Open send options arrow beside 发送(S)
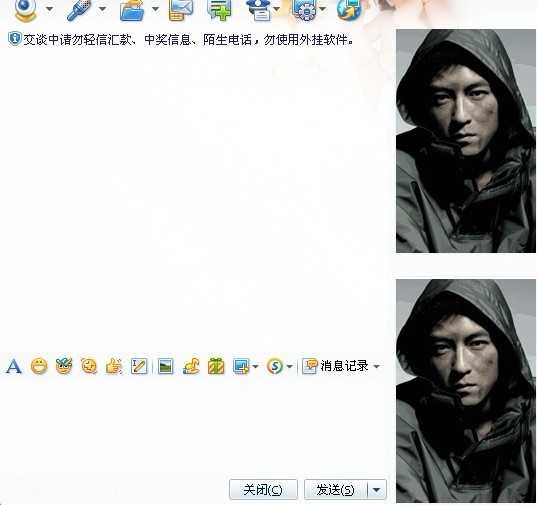This screenshot has width=537, height=505. tap(377, 490)
